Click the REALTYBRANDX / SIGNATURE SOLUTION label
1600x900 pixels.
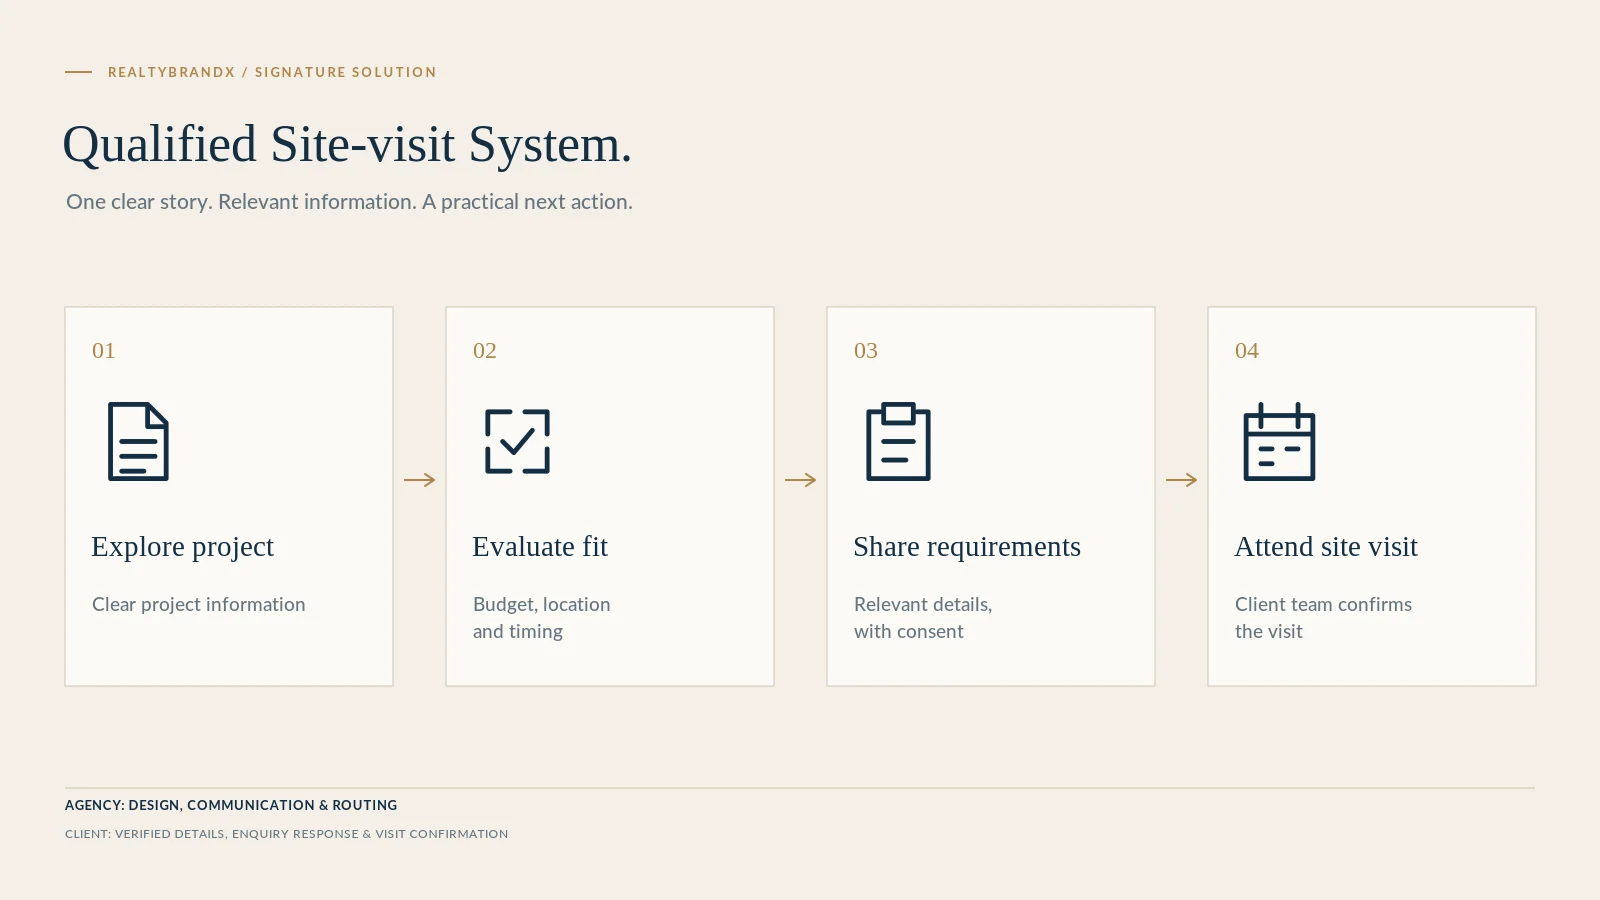[x=272, y=72]
